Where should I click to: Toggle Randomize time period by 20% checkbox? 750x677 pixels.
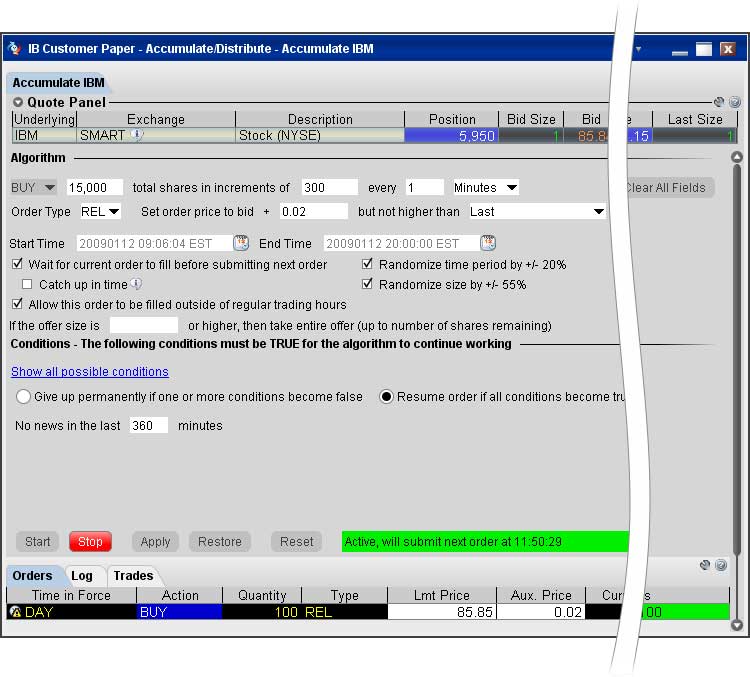pyautogui.click(x=367, y=264)
